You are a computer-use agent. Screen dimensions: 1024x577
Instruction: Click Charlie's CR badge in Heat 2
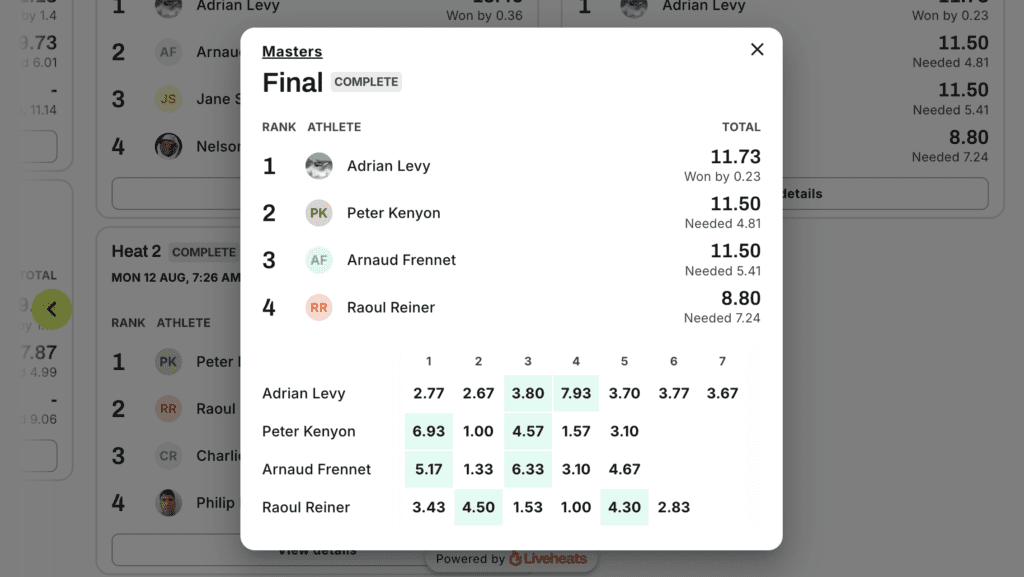pyautogui.click(x=169, y=455)
